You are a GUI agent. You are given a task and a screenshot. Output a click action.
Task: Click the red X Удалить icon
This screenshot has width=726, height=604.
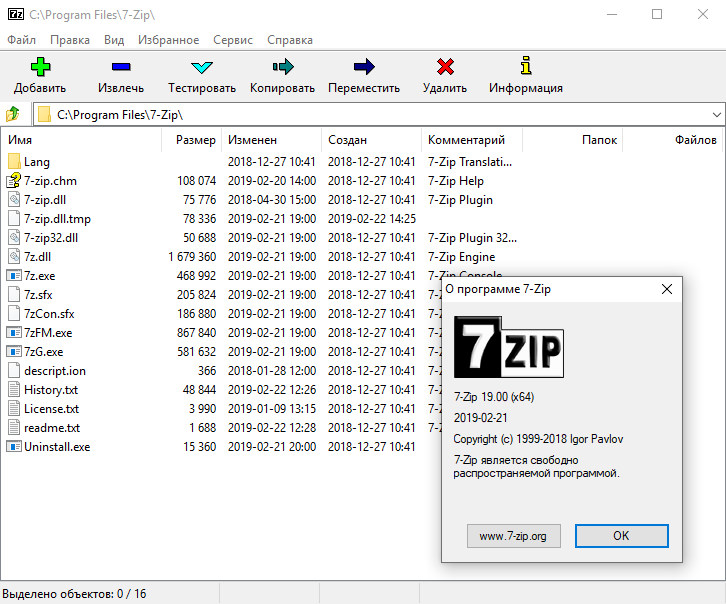[445, 67]
